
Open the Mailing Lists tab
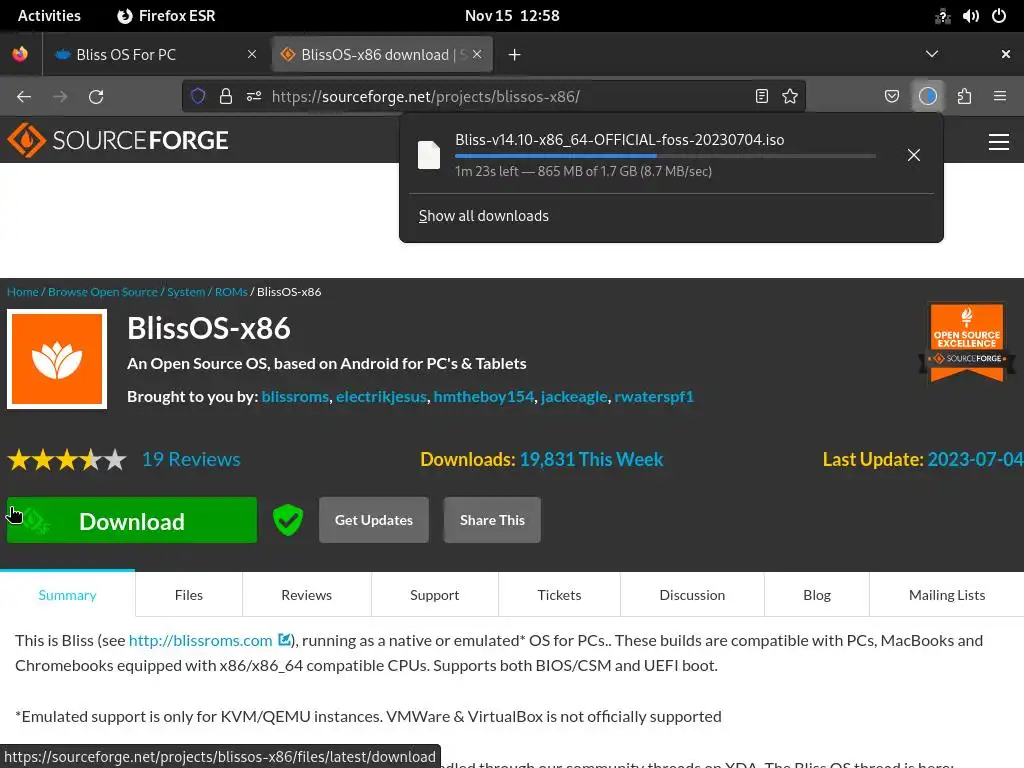[x=947, y=595]
